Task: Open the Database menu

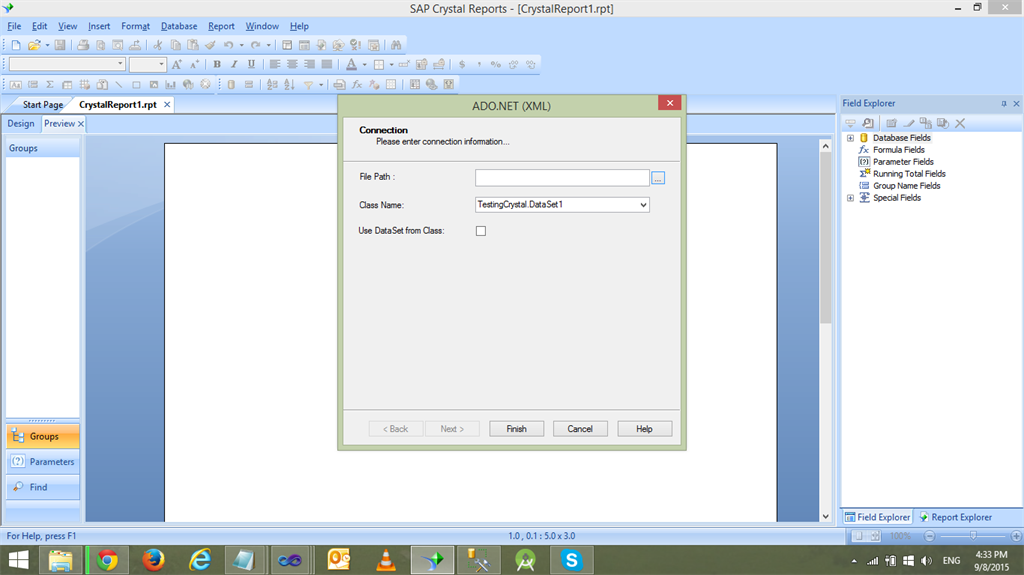Action: pos(179,26)
